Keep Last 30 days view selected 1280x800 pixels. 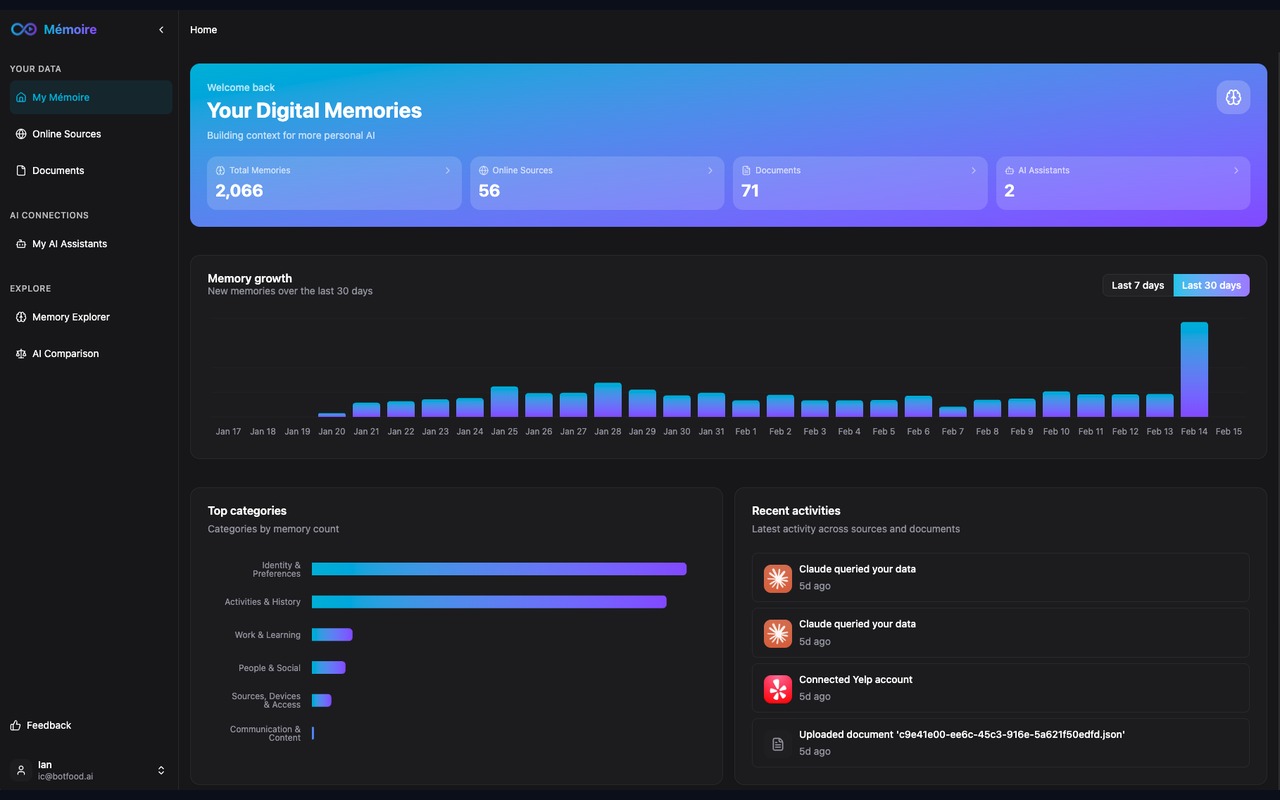[1211, 285]
